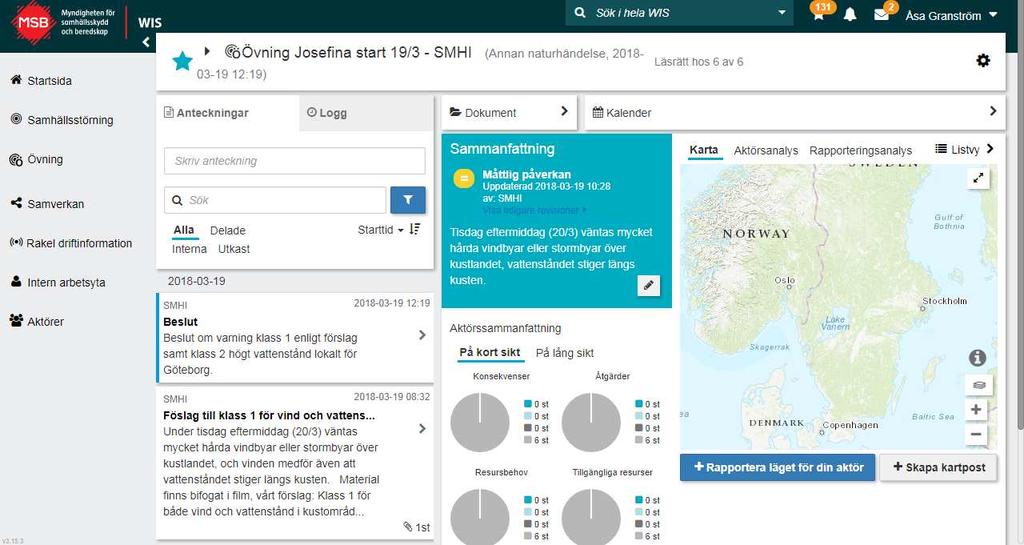The width and height of the screenshot is (1024, 545).
Task: Click the Resursbehov pie chart
Action: tap(480, 517)
